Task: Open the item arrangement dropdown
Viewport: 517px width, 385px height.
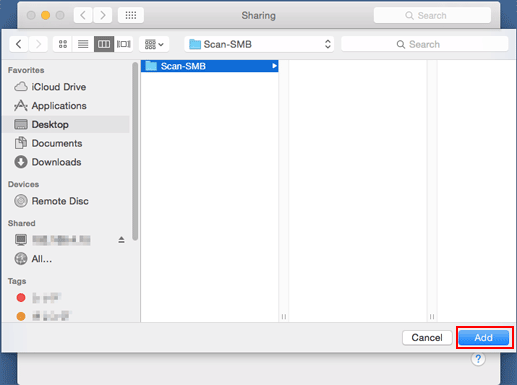Action: pyautogui.click(x=154, y=44)
